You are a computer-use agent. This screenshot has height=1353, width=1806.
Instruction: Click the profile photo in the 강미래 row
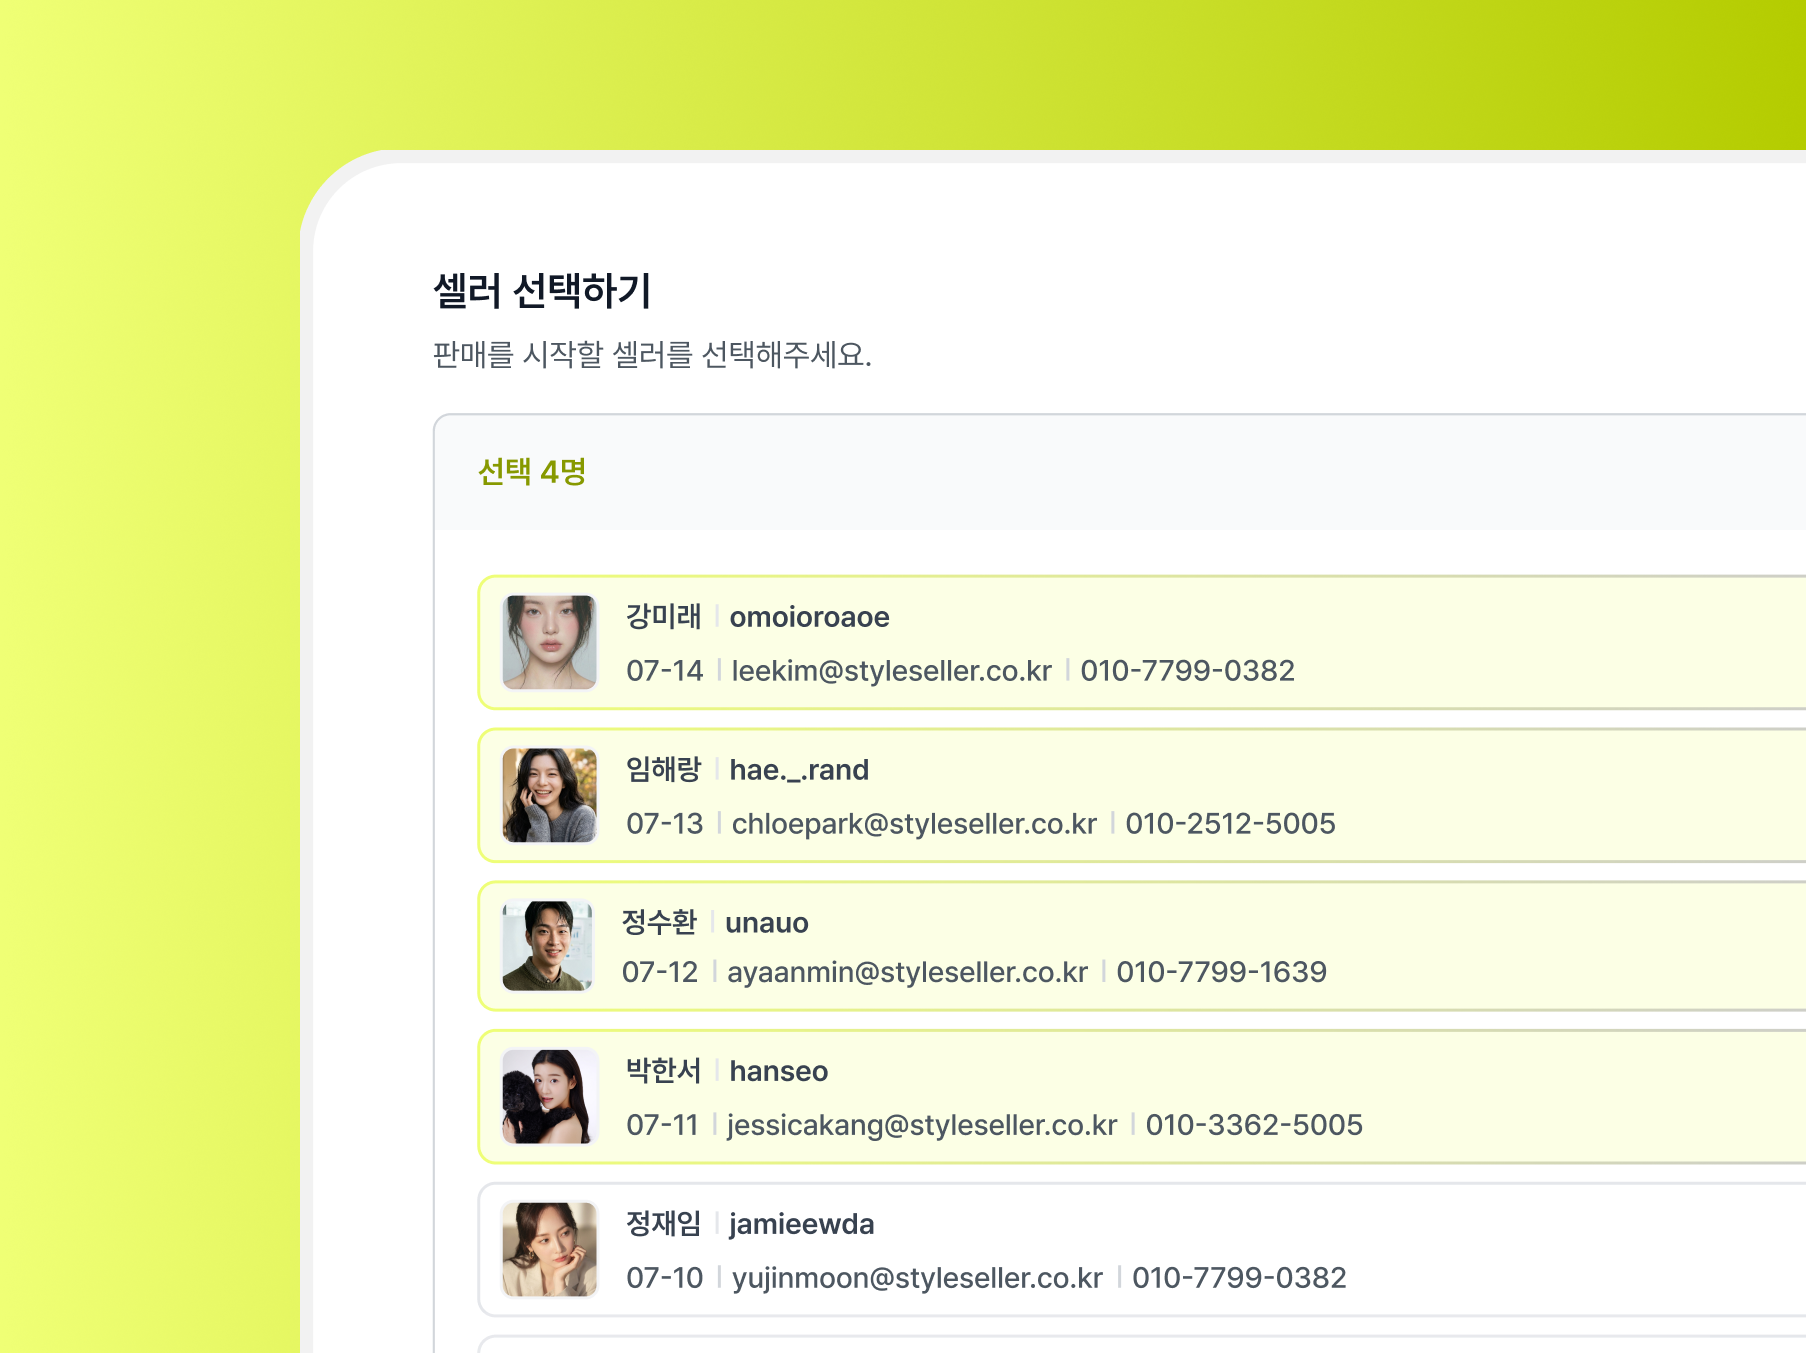point(549,642)
